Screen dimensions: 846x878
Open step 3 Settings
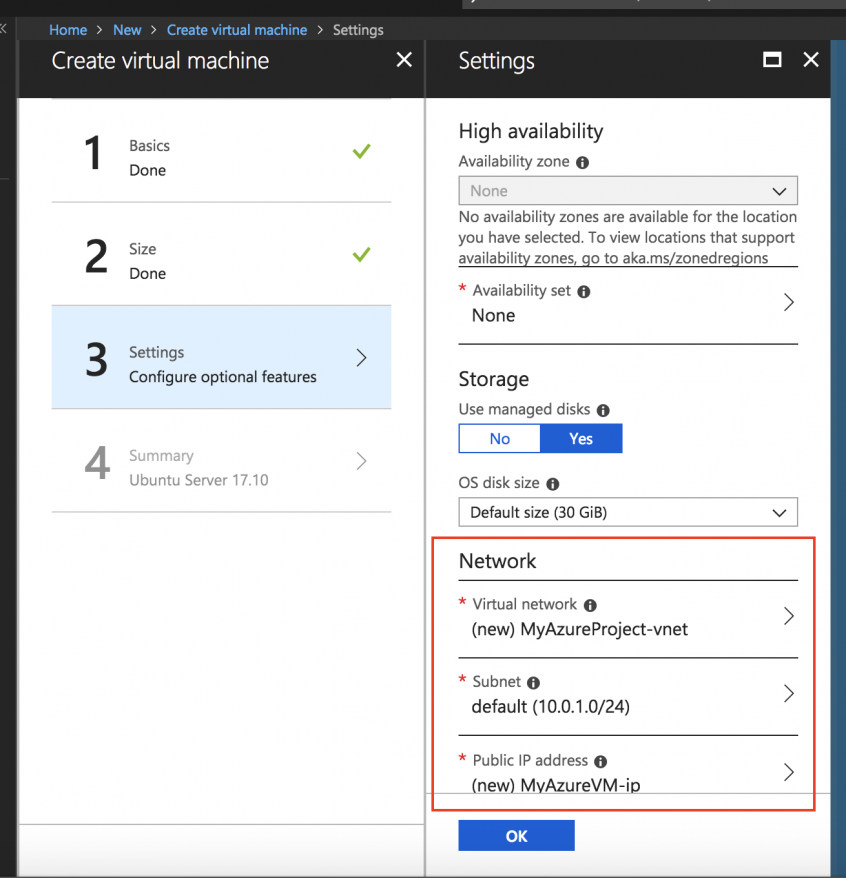[x=221, y=357]
